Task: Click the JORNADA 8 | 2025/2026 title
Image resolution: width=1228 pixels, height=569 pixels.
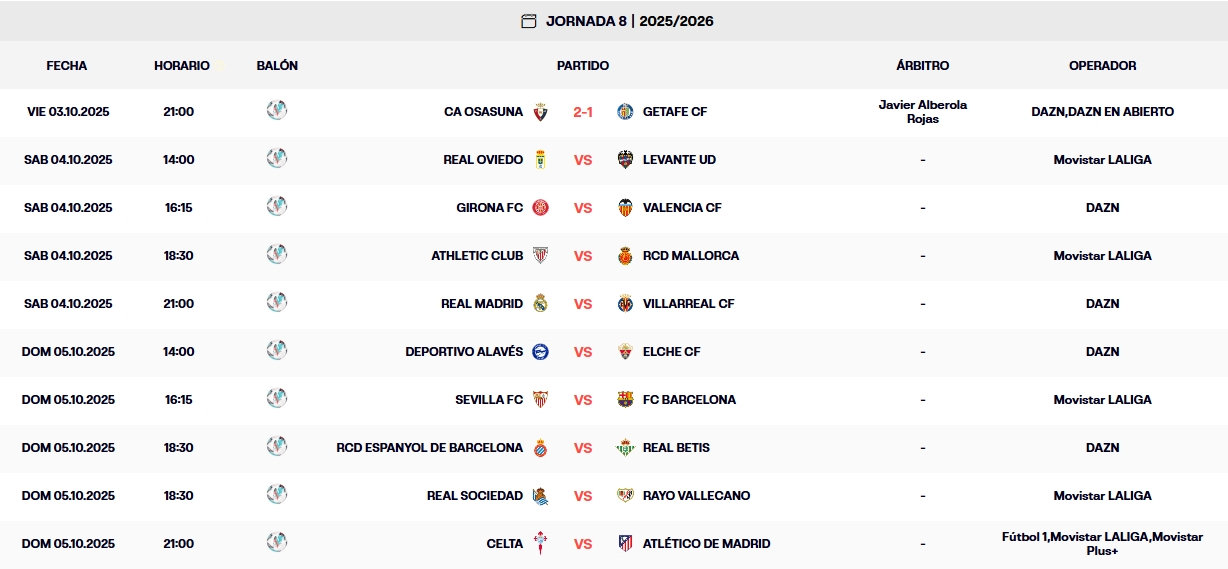Action: 629,21
